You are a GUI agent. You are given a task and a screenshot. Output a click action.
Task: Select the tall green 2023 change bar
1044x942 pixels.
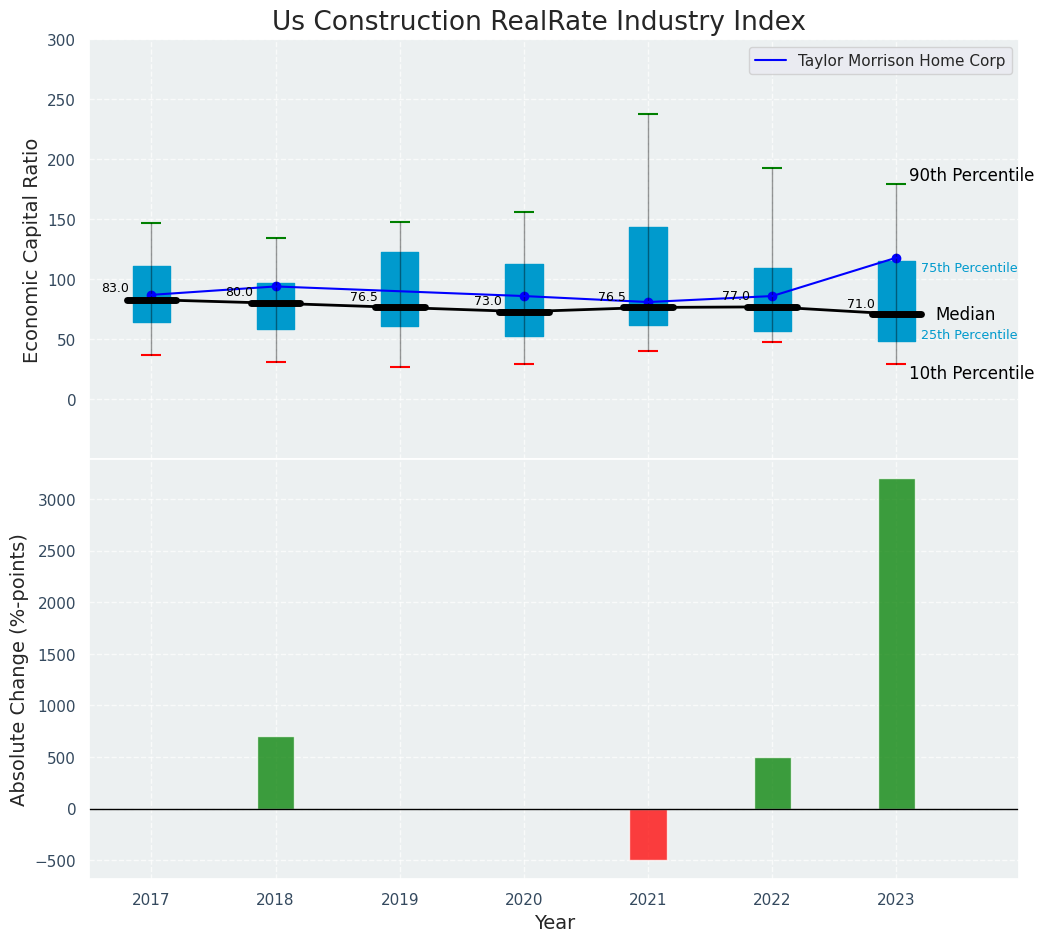[x=896, y=643]
